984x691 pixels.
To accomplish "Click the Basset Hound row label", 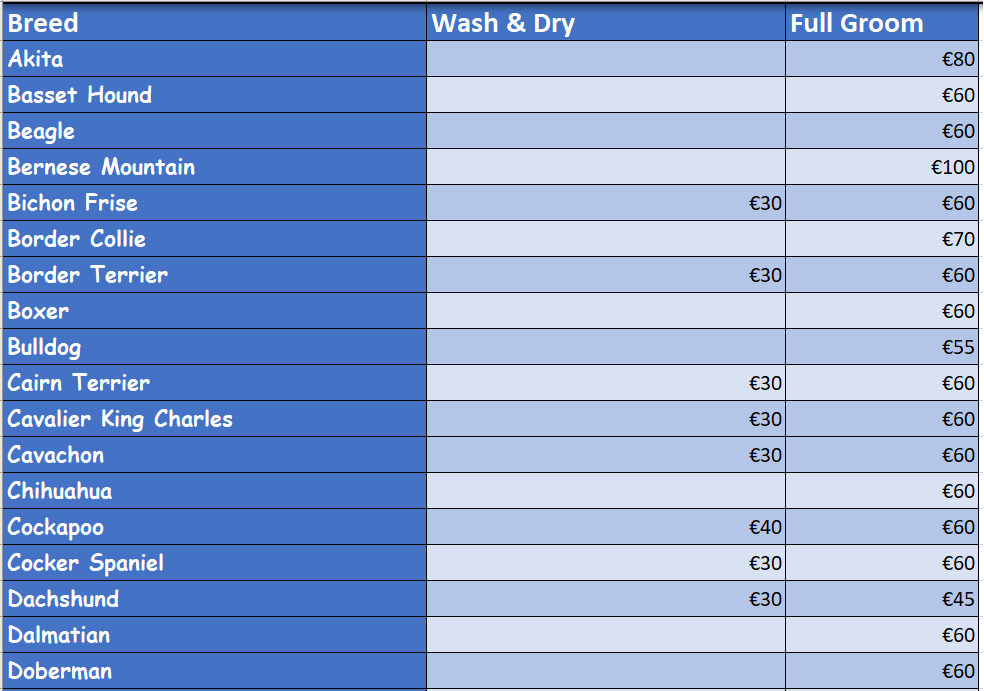I will [215, 95].
